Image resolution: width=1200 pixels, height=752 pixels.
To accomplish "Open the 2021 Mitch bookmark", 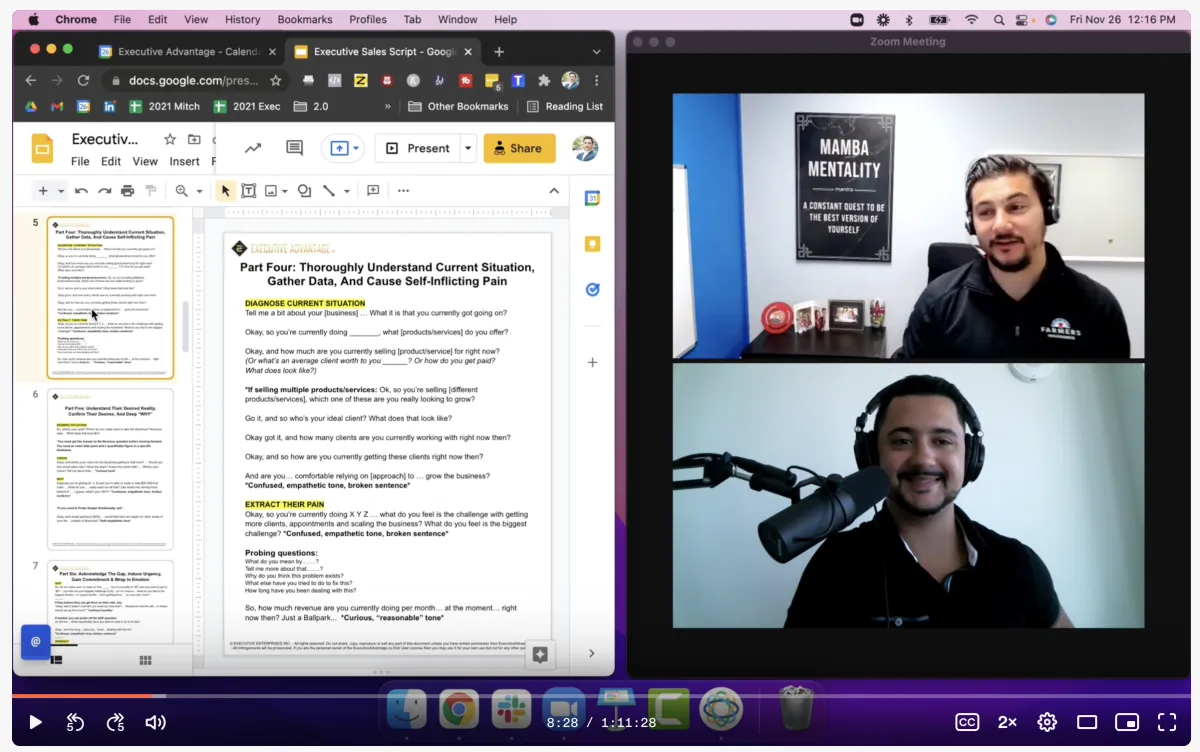I will coord(163,106).
